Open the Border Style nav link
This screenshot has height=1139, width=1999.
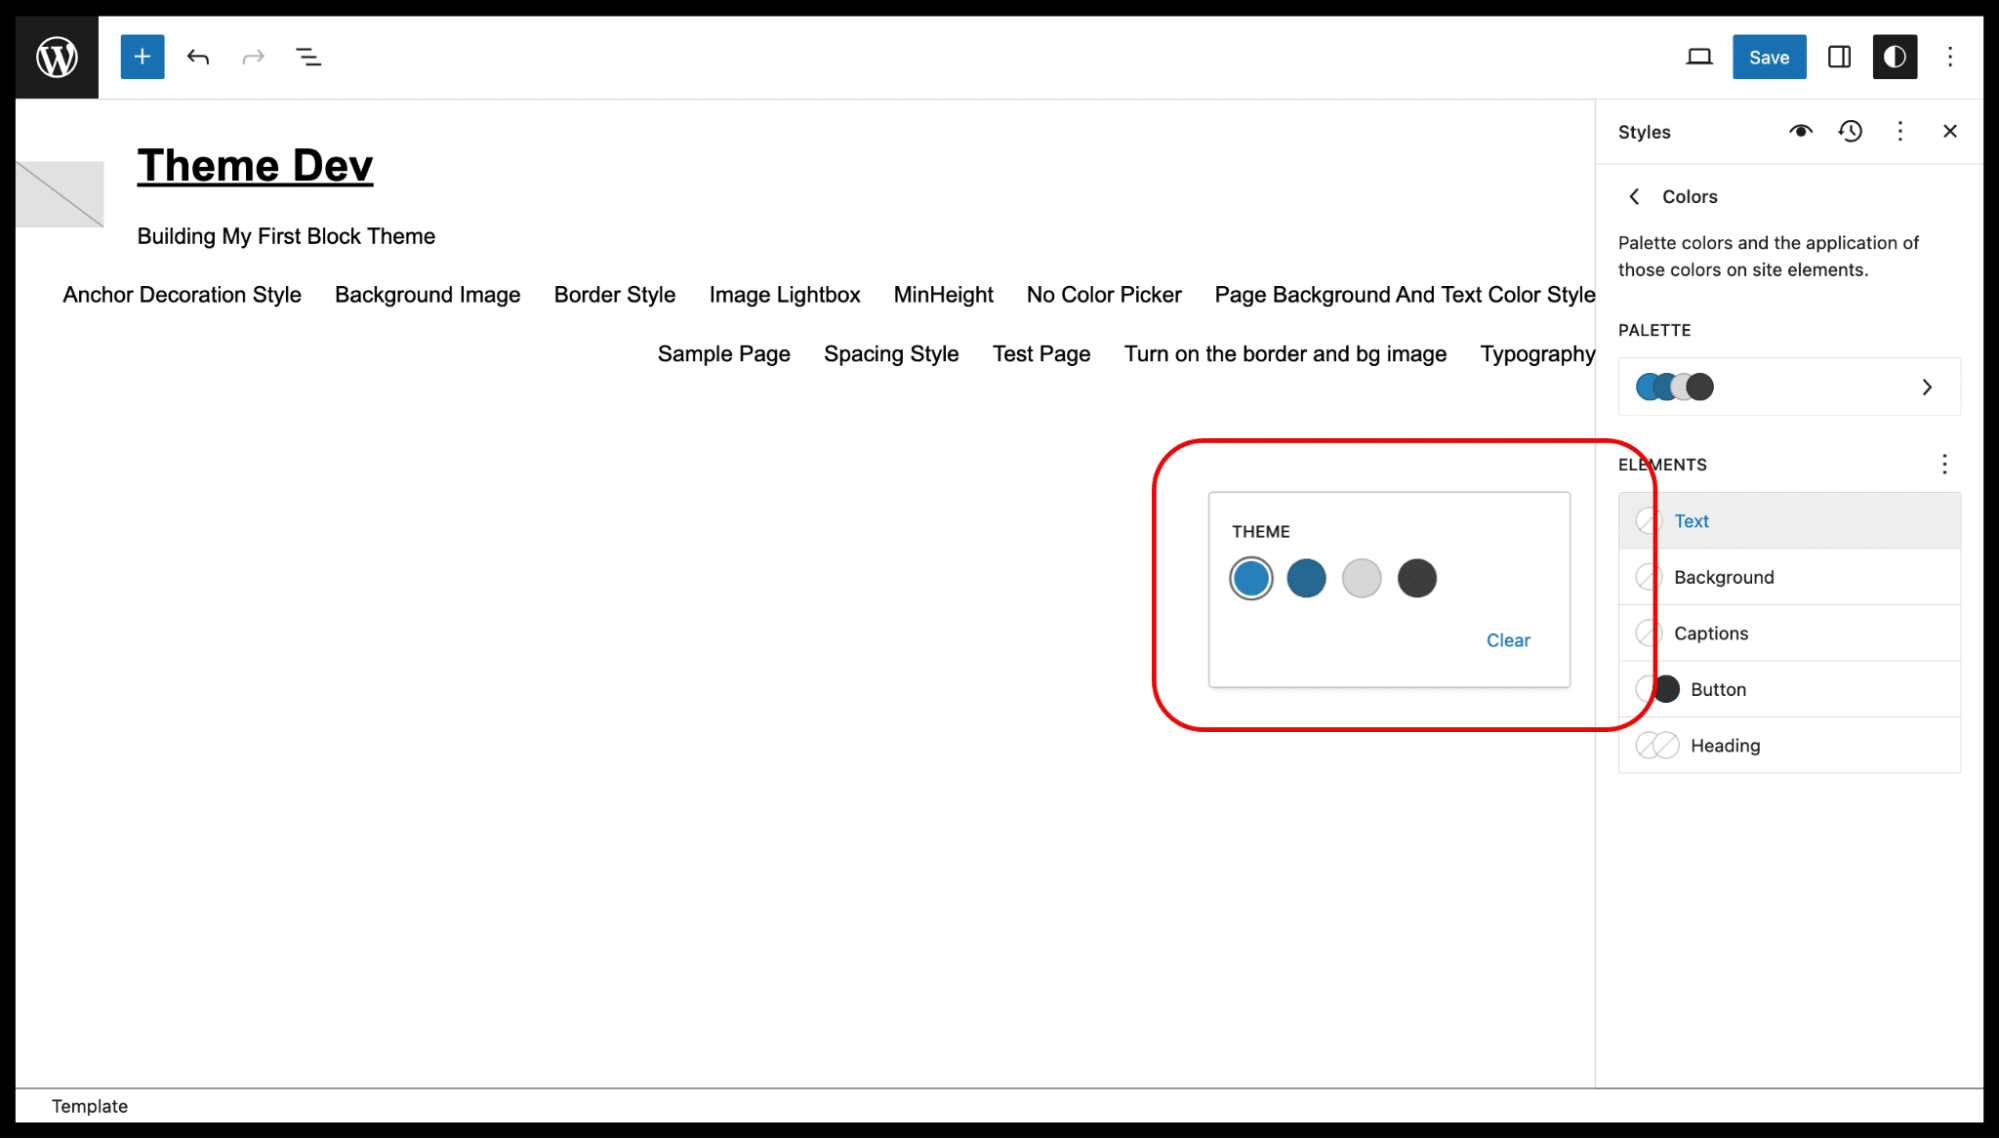614,295
